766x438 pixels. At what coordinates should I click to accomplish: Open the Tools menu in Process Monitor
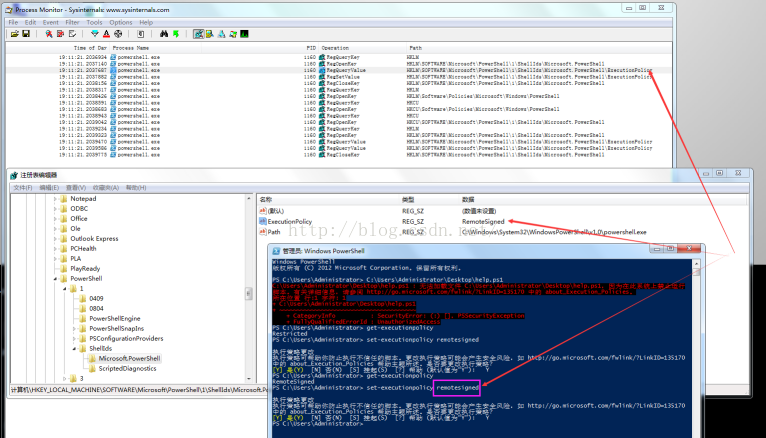pyautogui.click(x=94, y=22)
